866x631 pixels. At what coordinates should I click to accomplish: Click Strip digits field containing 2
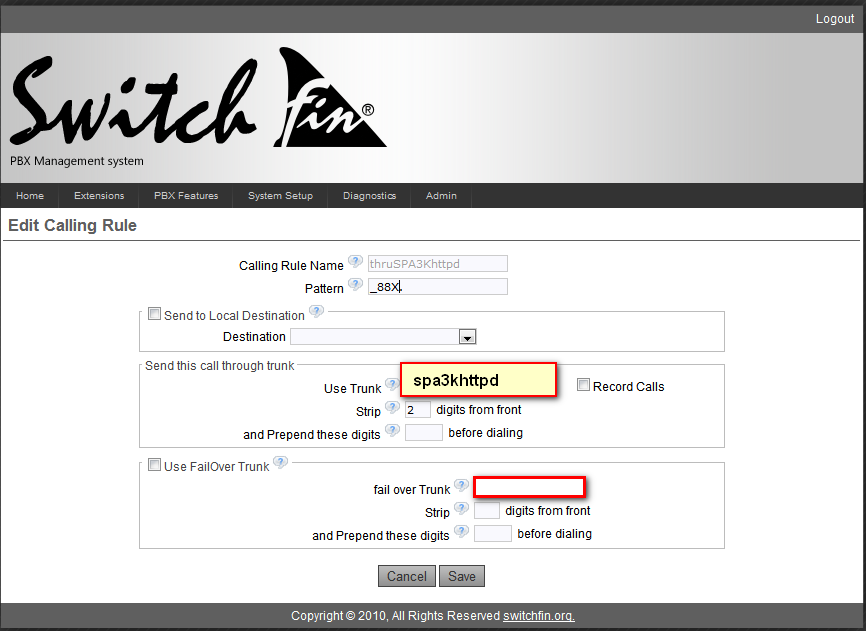pos(418,410)
